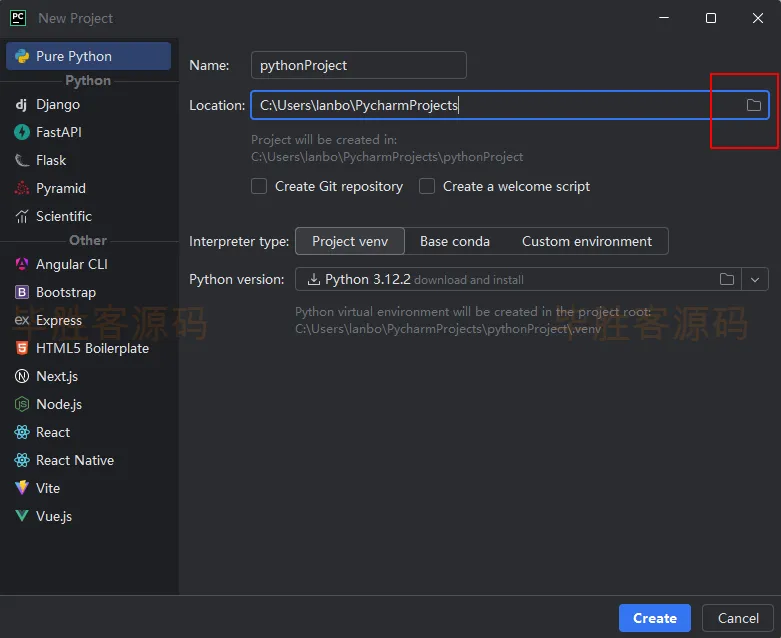Viewport: 781px width, 638px height.
Task: Edit the project Name field
Action: pos(359,65)
